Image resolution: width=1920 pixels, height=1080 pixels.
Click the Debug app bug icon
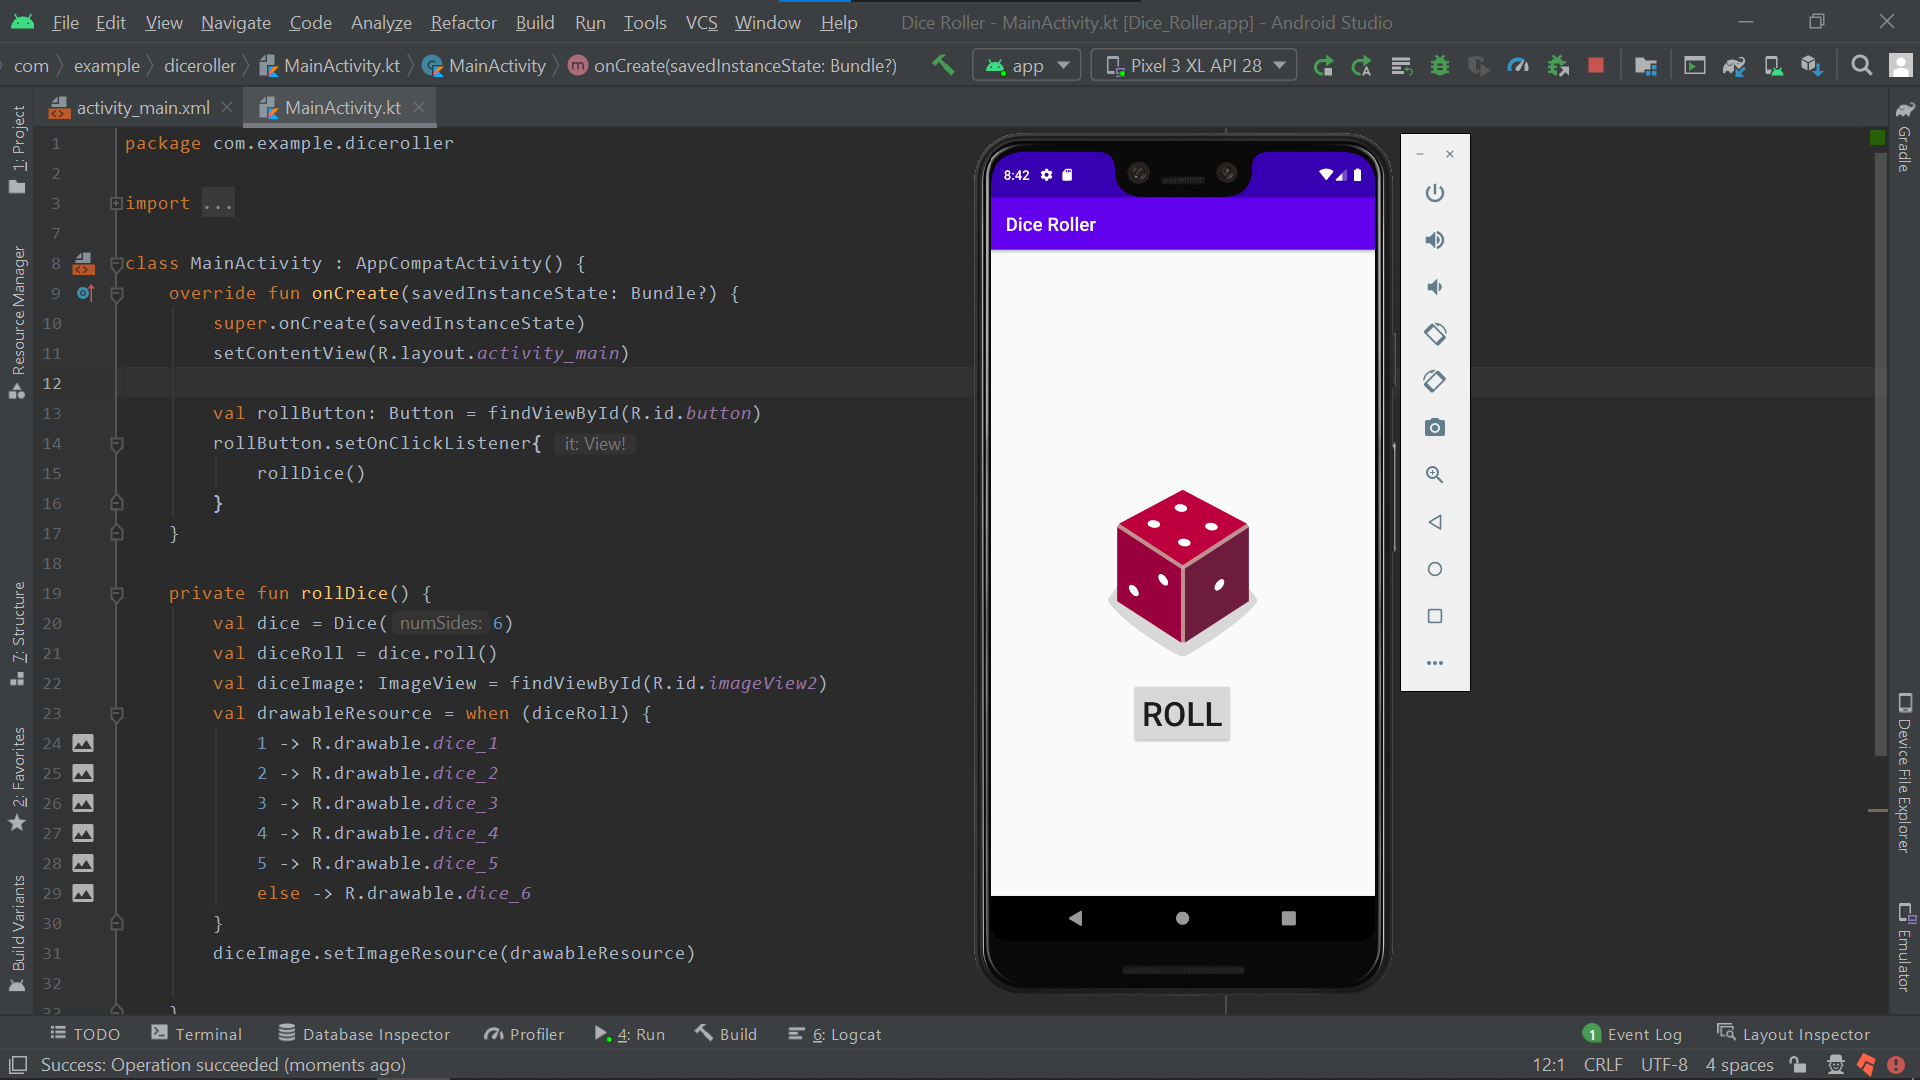point(1440,66)
